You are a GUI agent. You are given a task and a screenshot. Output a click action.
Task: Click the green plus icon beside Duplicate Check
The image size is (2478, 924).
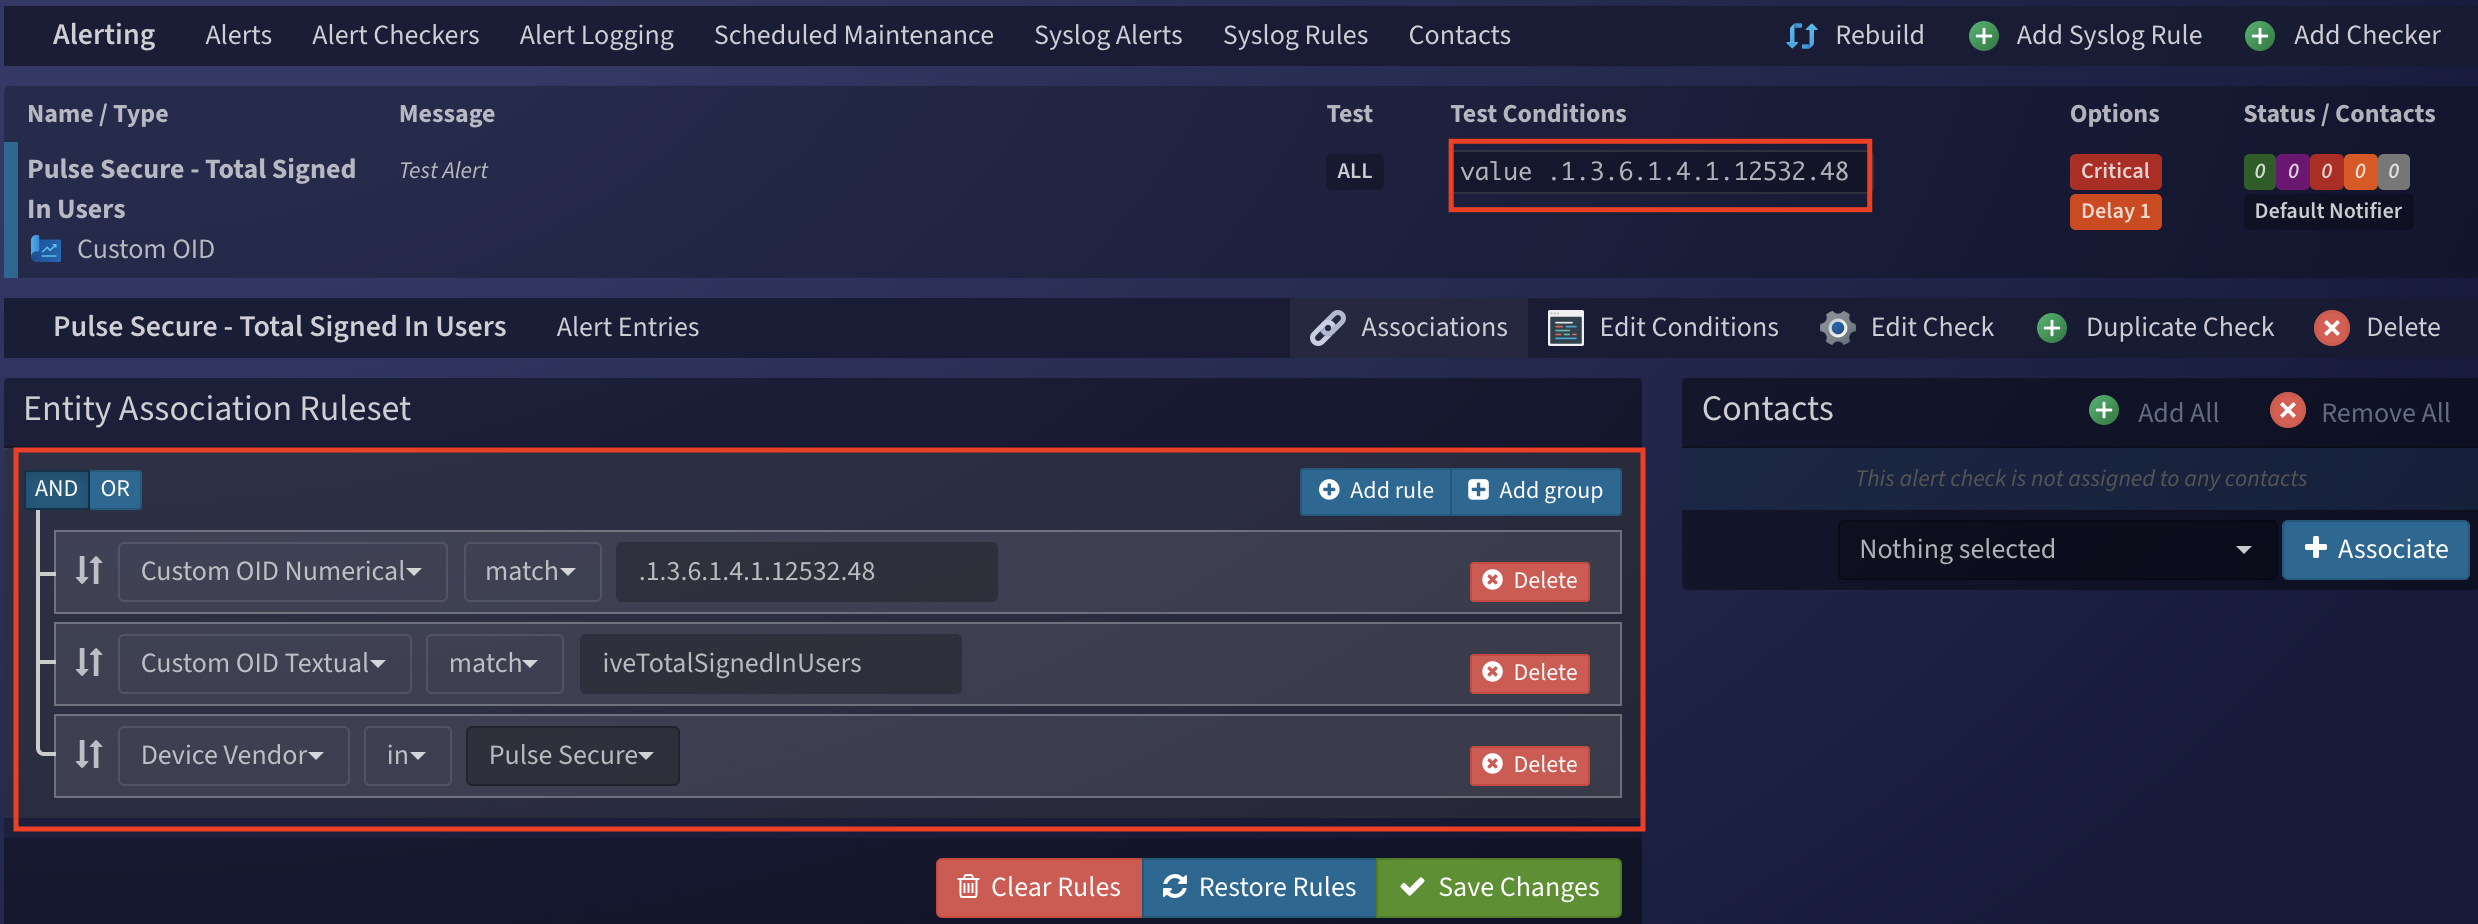(x=2052, y=328)
